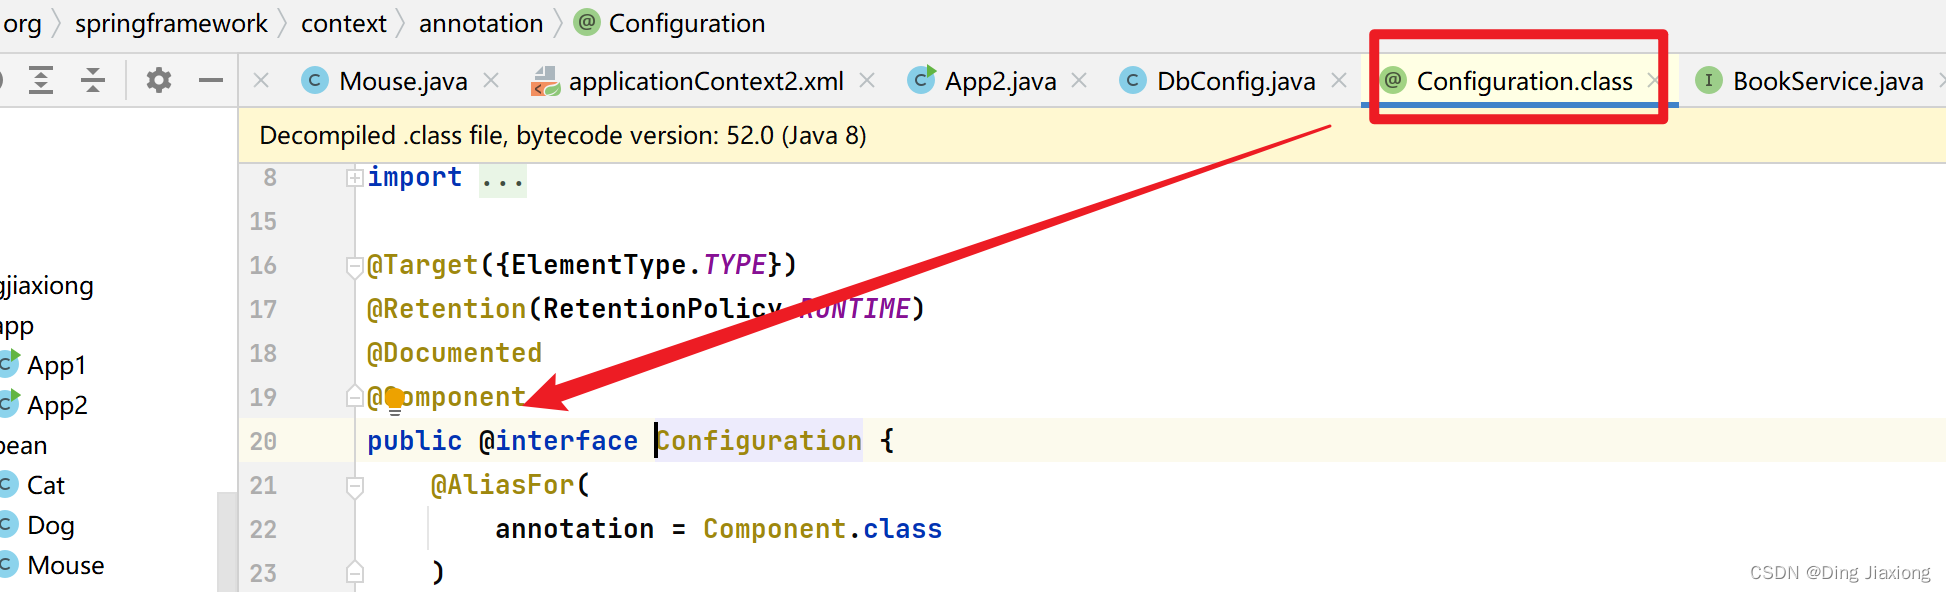Close the Mouse.java tab

click(491, 80)
